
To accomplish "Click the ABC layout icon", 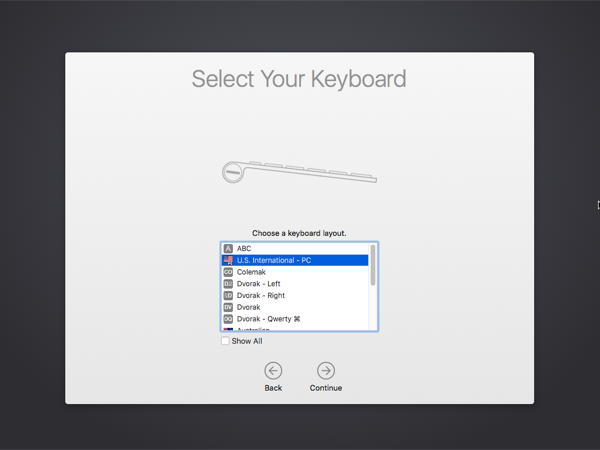I will (x=228, y=248).
